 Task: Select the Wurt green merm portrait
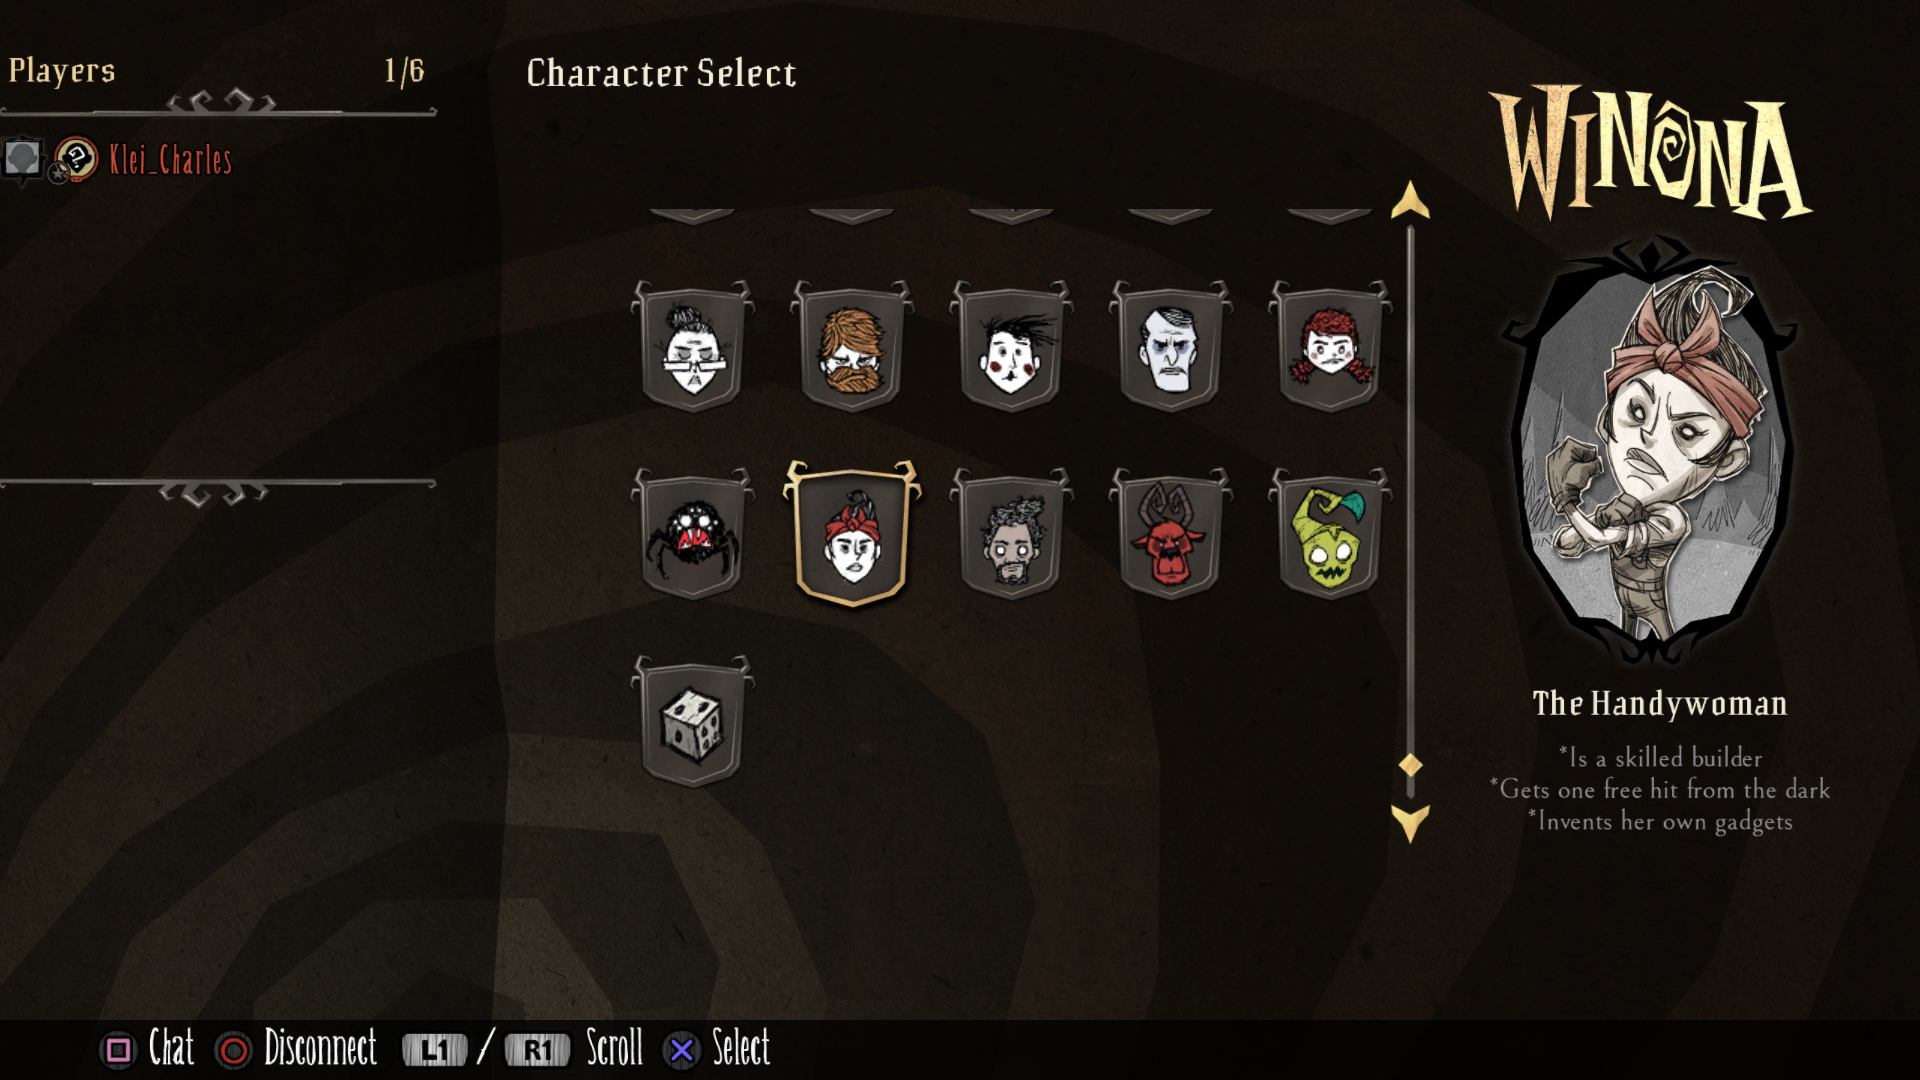[x=1330, y=535]
